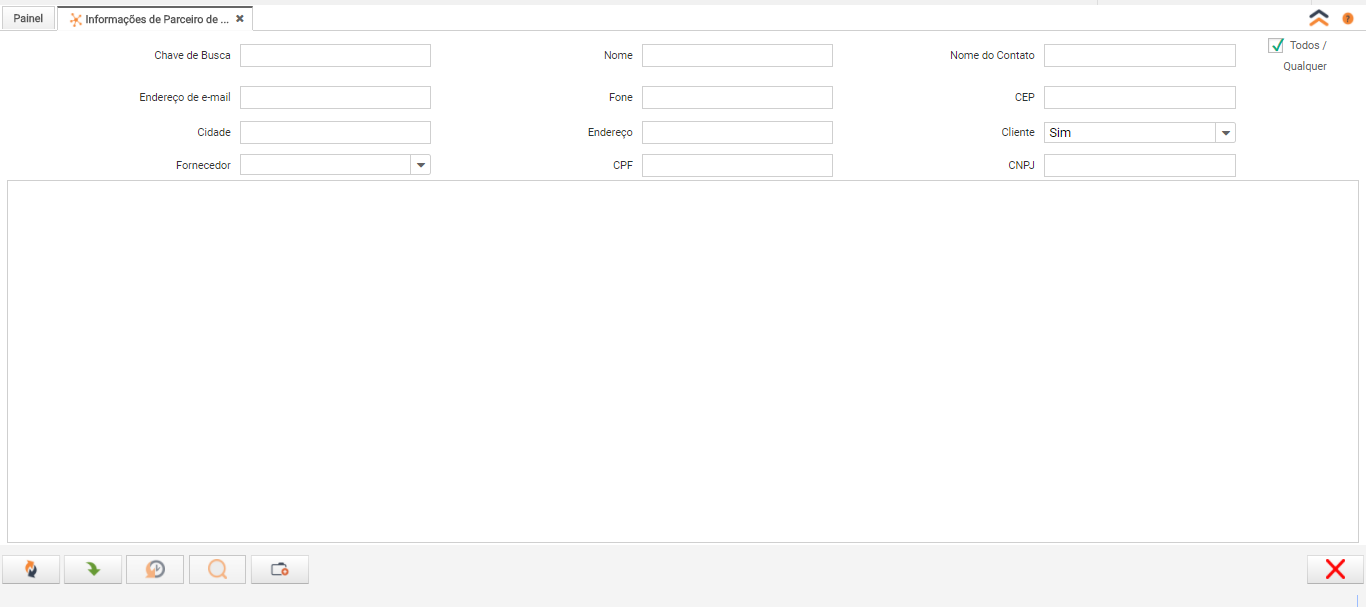Screen dimensions: 1366x607
Task: Click the green down-arrow button
Action: pos(93,569)
